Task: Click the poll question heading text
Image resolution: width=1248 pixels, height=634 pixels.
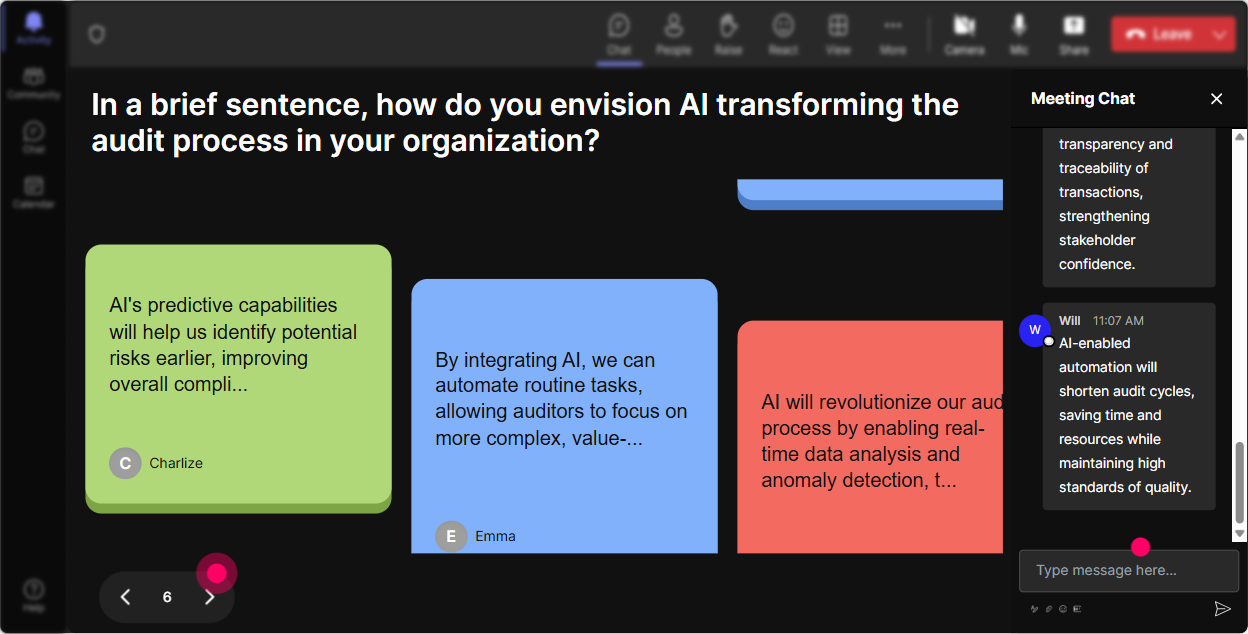Action: pos(525,122)
